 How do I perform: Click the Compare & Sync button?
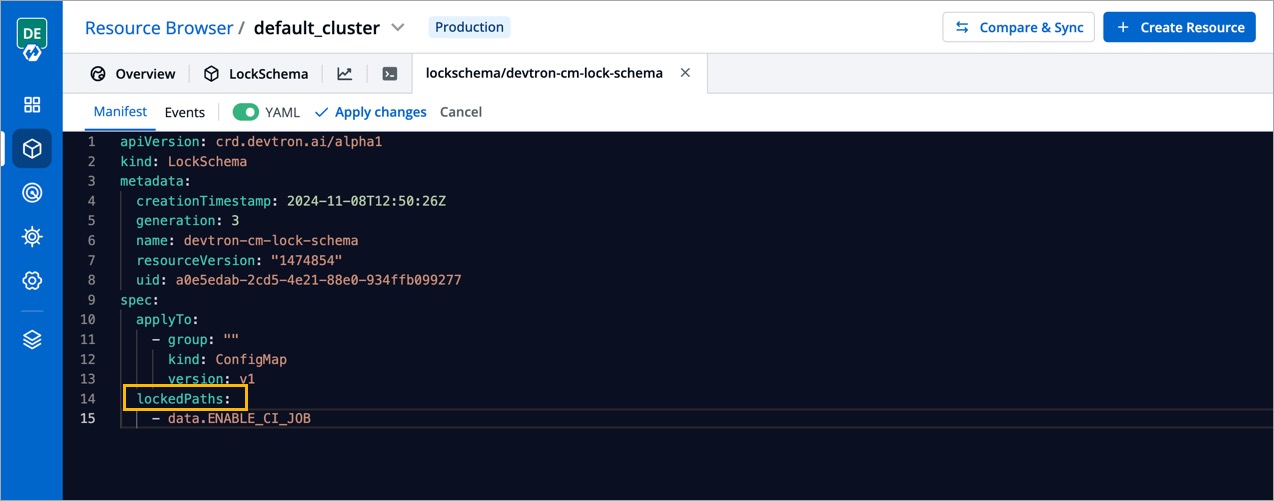point(1019,28)
